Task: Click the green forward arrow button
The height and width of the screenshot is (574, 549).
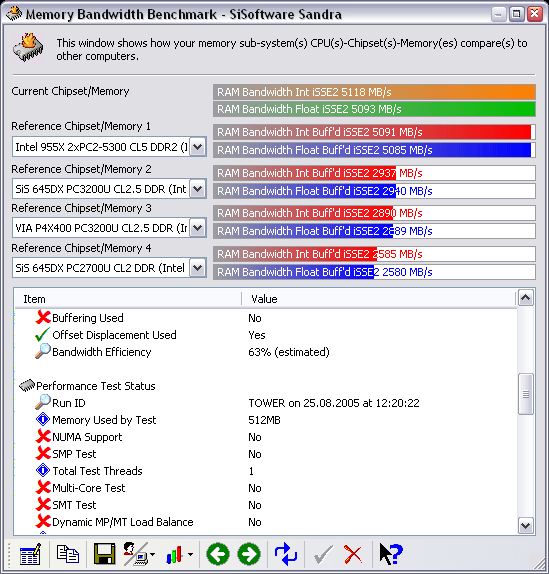Action: click(x=249, y=554)
